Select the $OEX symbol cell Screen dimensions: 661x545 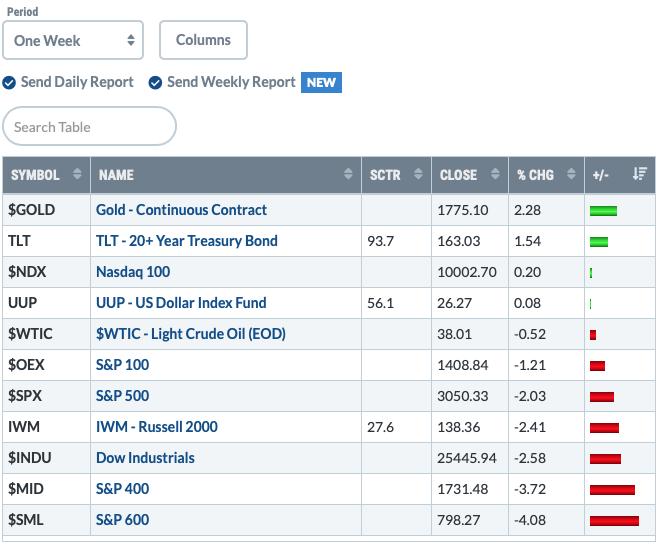(x=46, y=365)
